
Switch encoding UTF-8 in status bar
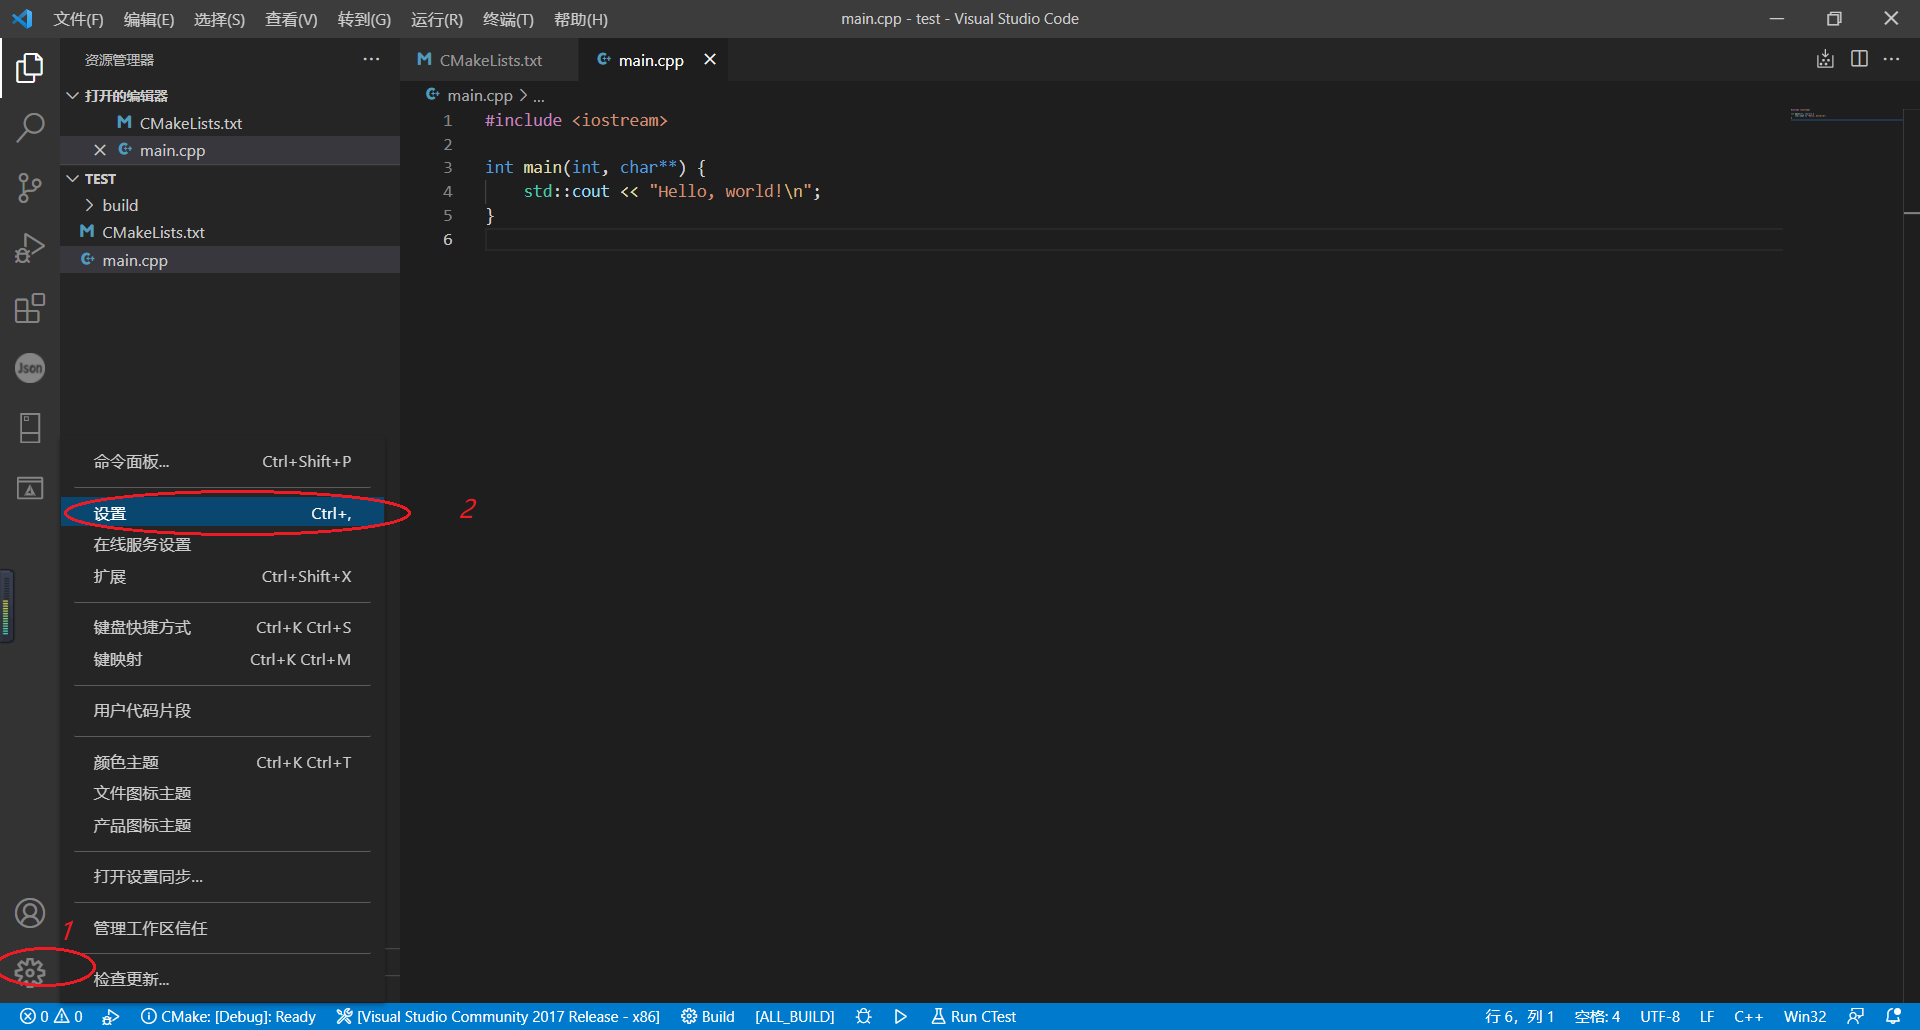(x=1660, y=1016)
